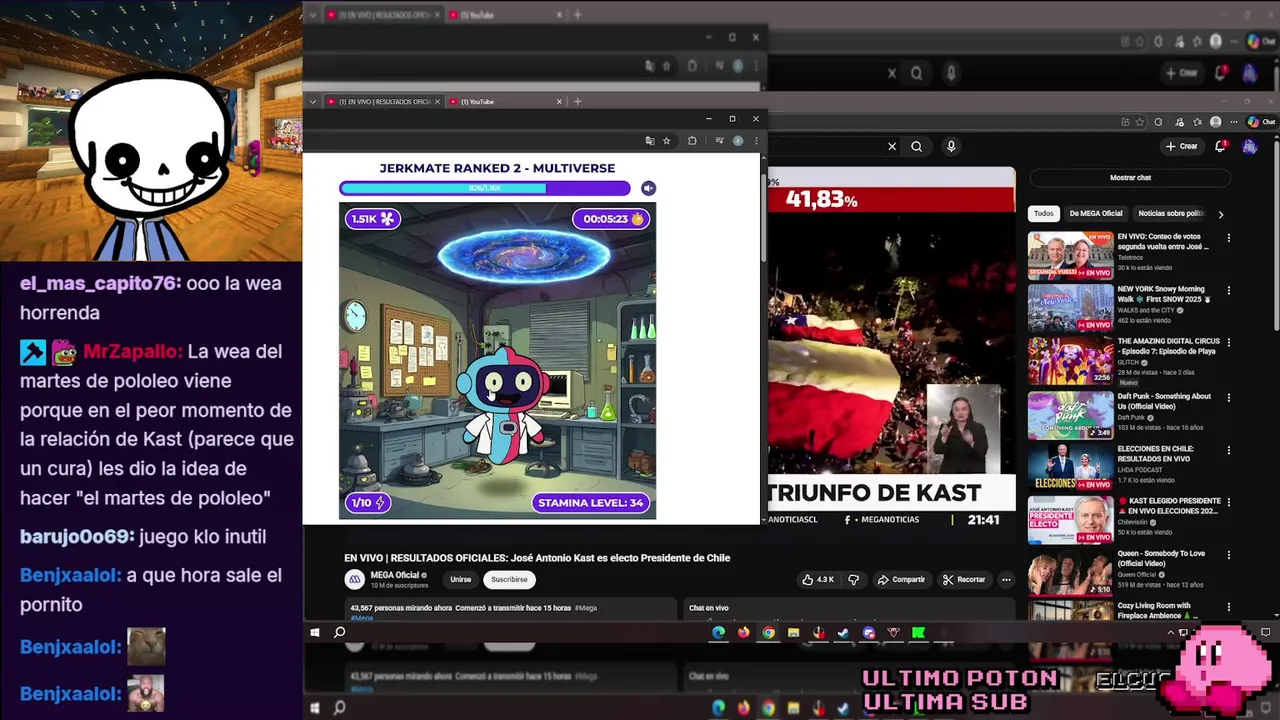Close the (1) YouTube tab
Screen dimensions: 1280x720
click(x=560, y=101)
